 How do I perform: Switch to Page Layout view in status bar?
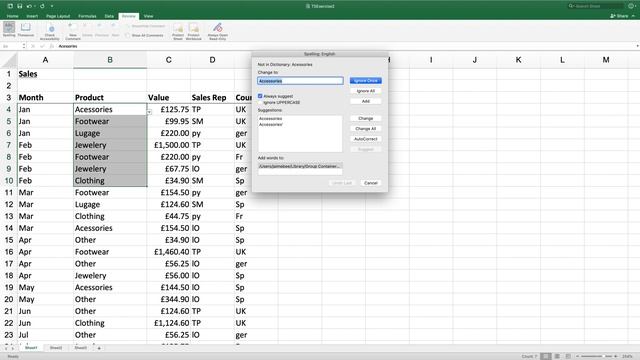tap(557, 356)
